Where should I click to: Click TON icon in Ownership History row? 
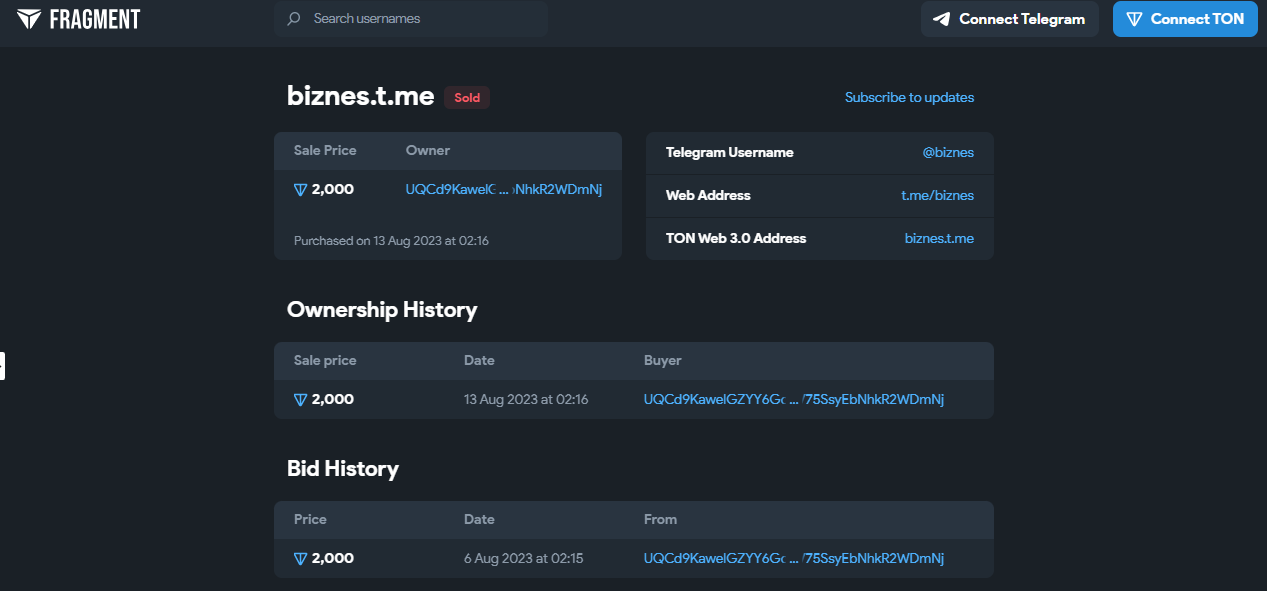point(300,400)
